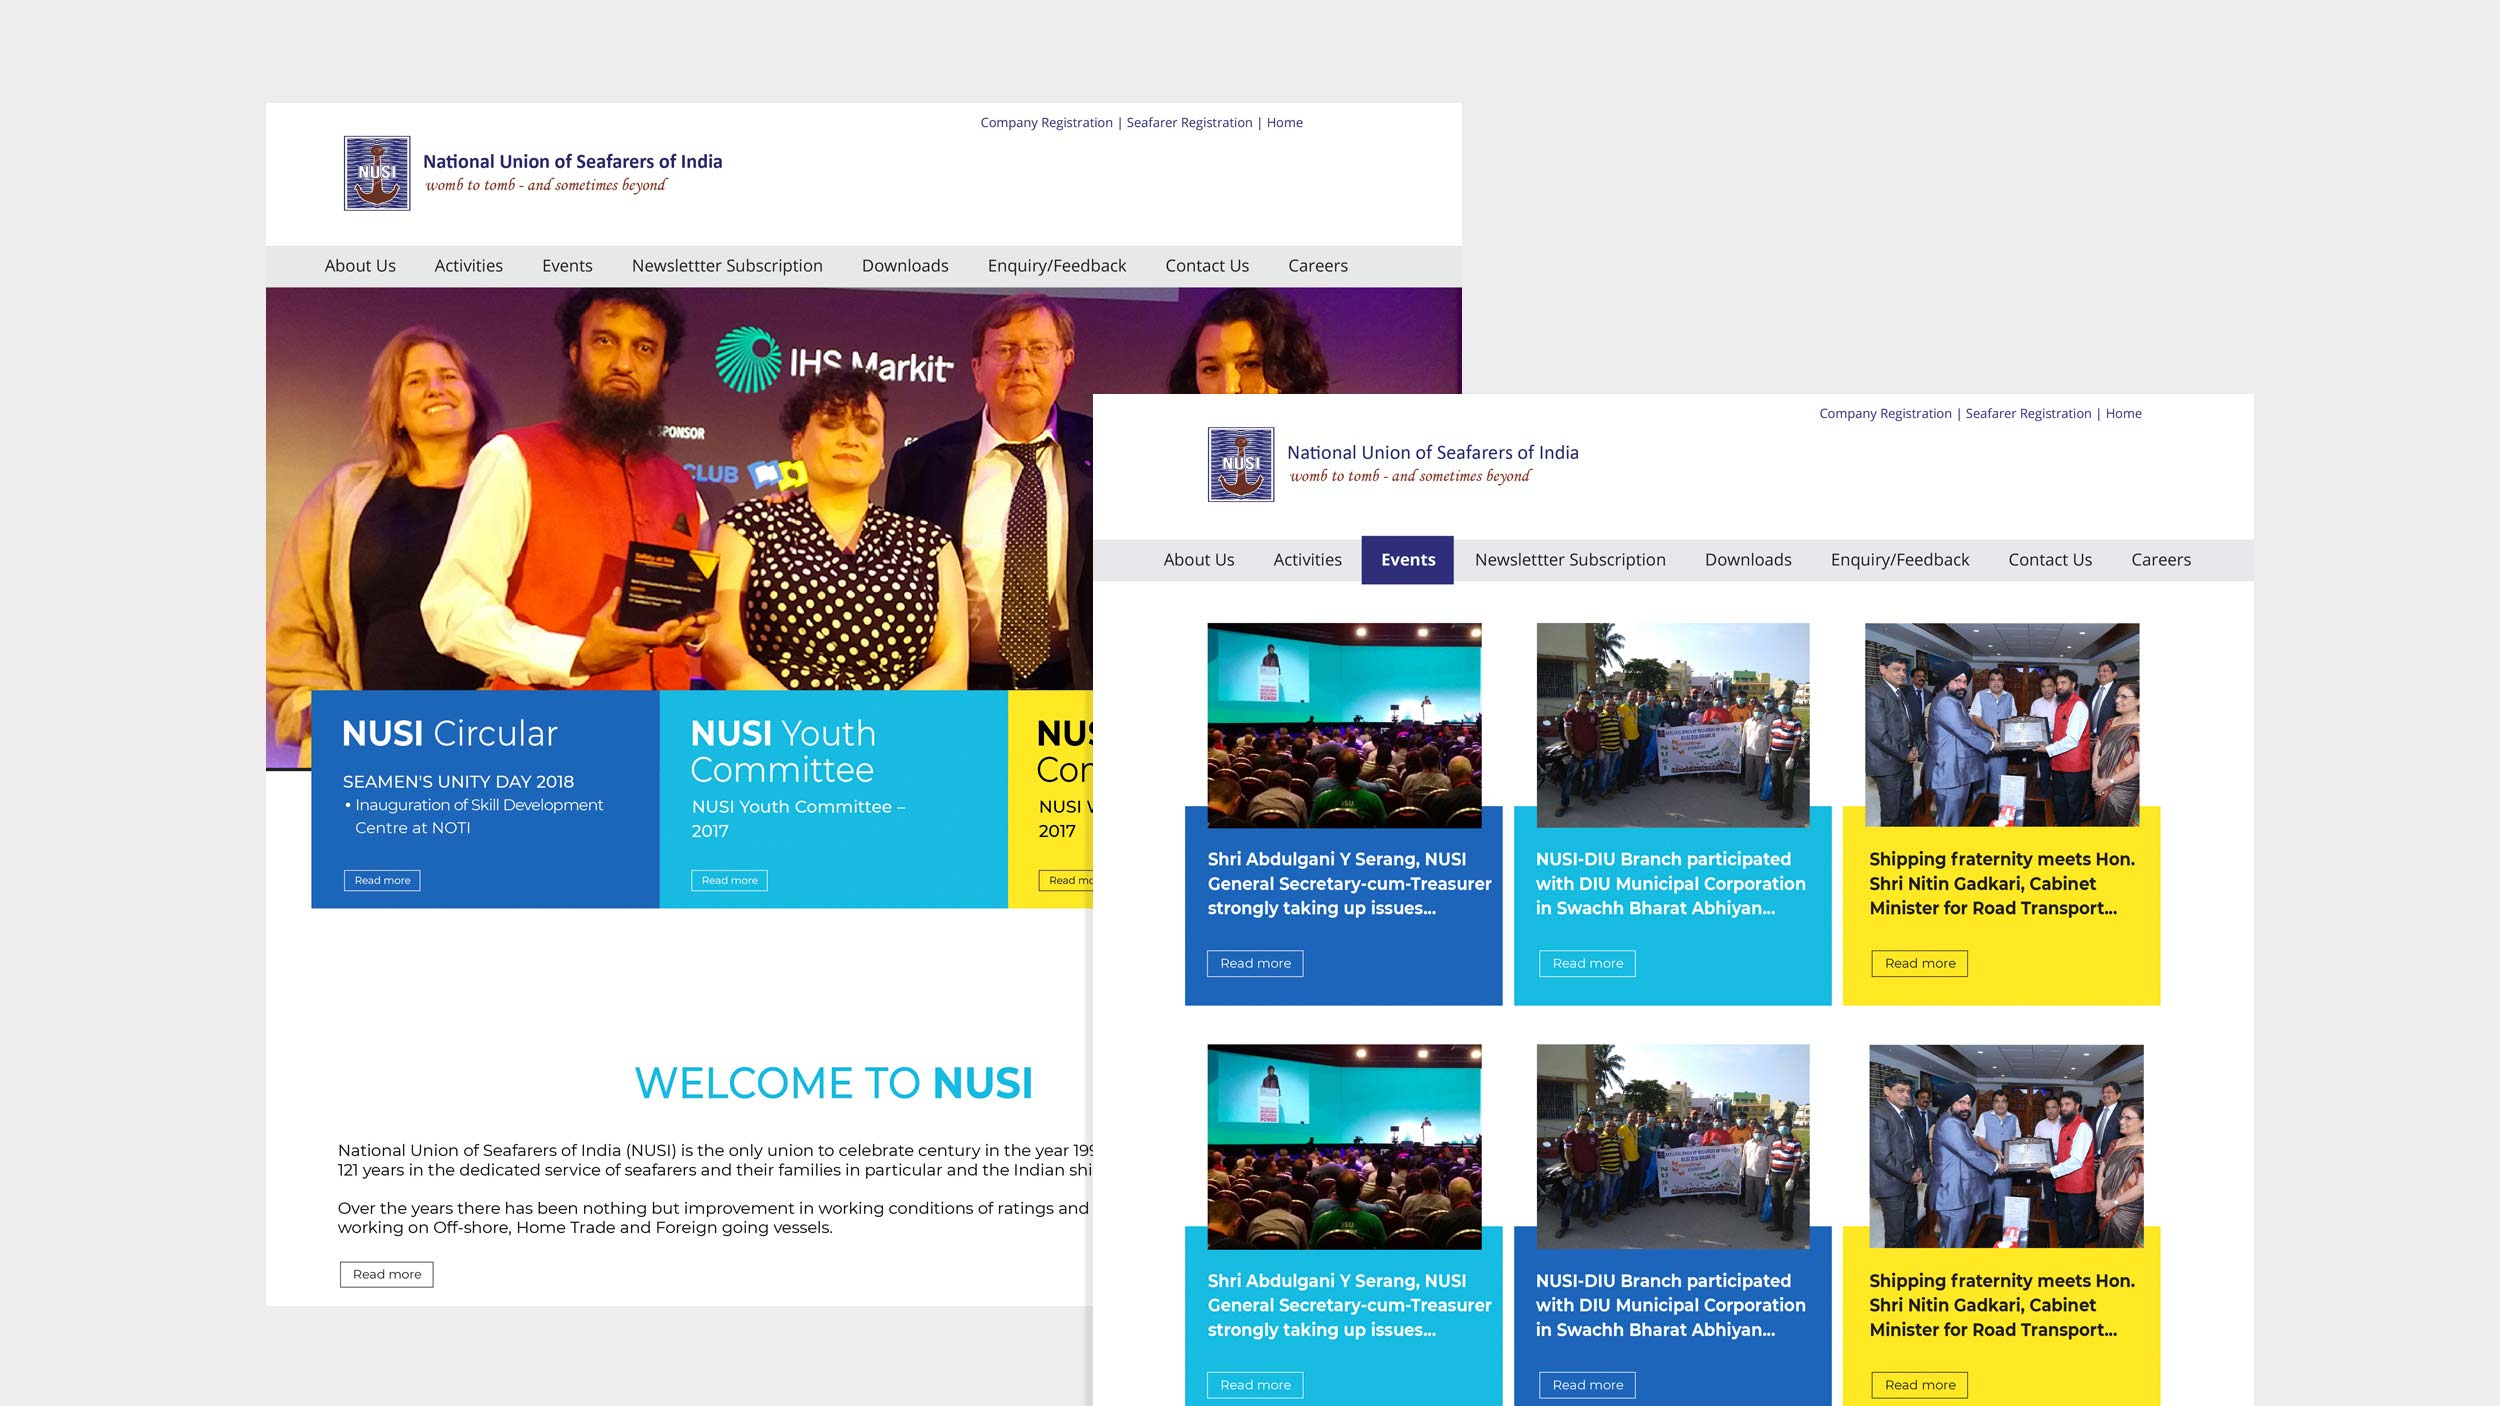2500x1406 pixels.
Task: Click Read more on second-row Shipping fraternity card
Action: point(1919,1386)
